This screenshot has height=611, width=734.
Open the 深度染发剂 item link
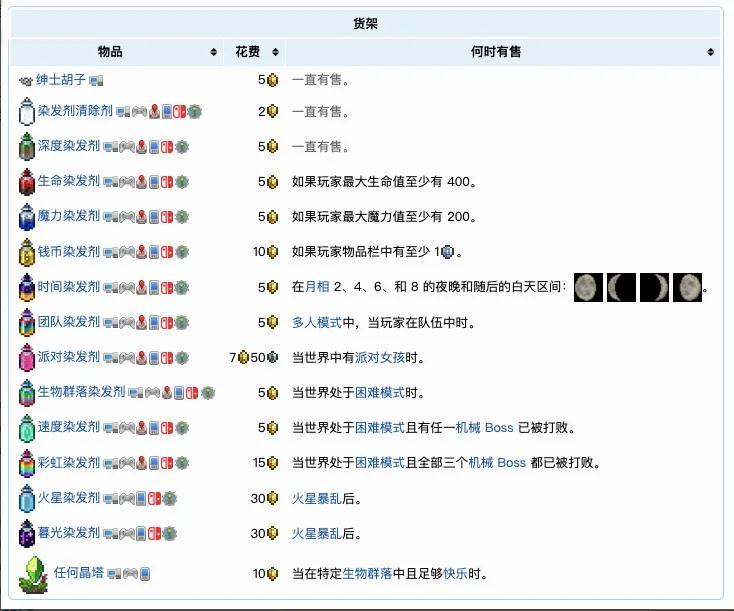point(69,147)
